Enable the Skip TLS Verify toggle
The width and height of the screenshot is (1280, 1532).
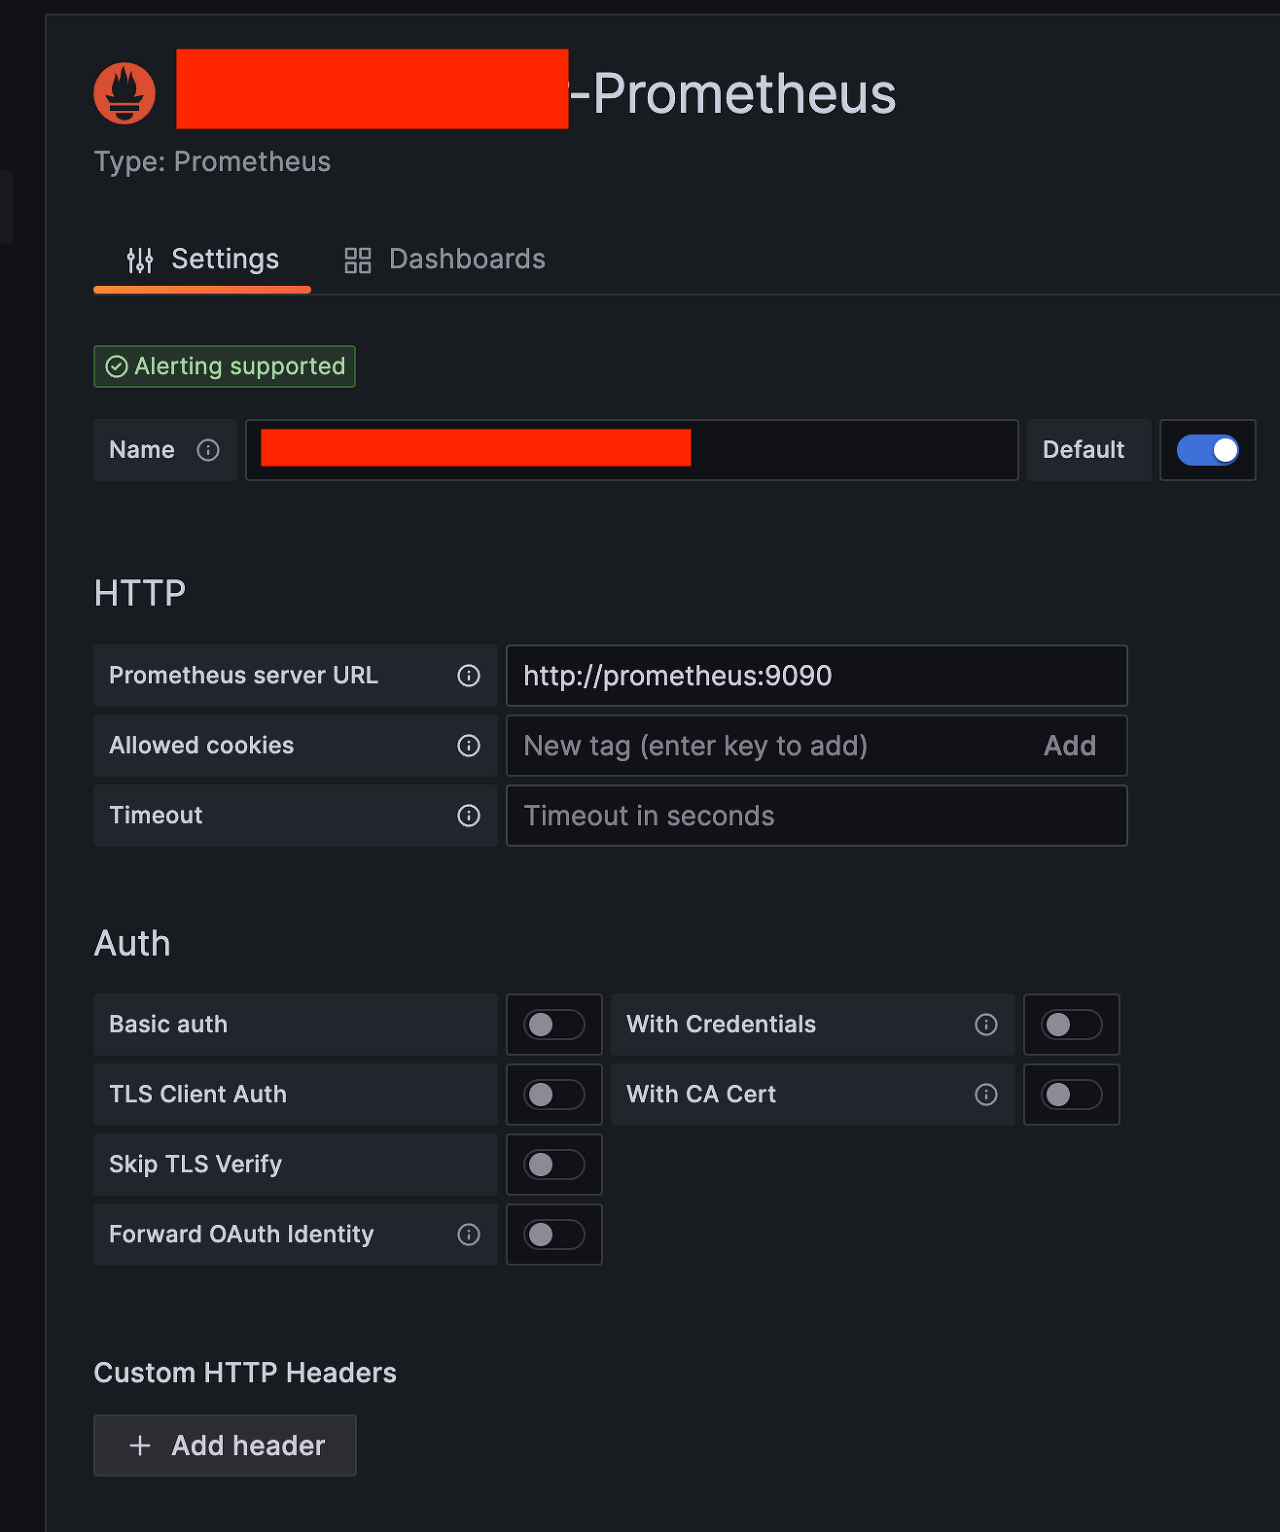tap(554, 1165)
